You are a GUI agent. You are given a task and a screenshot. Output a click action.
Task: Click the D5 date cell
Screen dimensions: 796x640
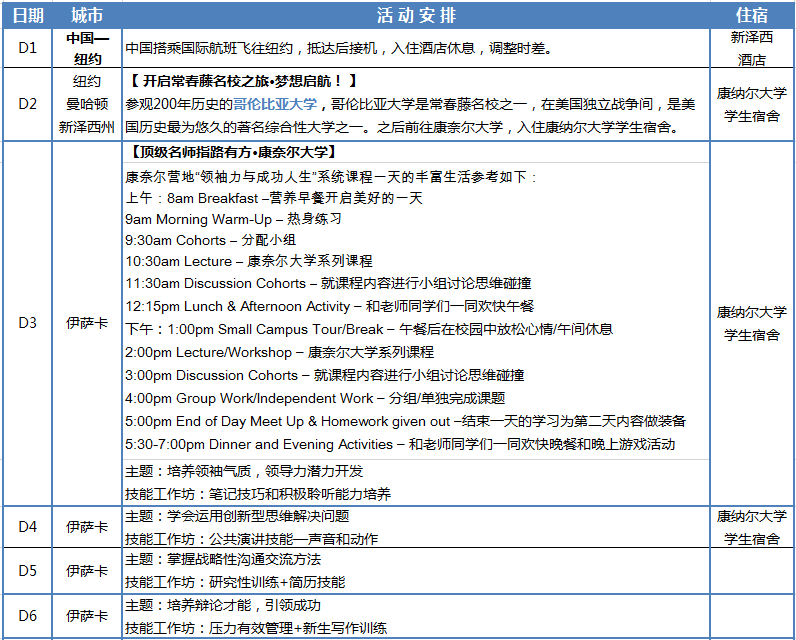click(27, 571)
